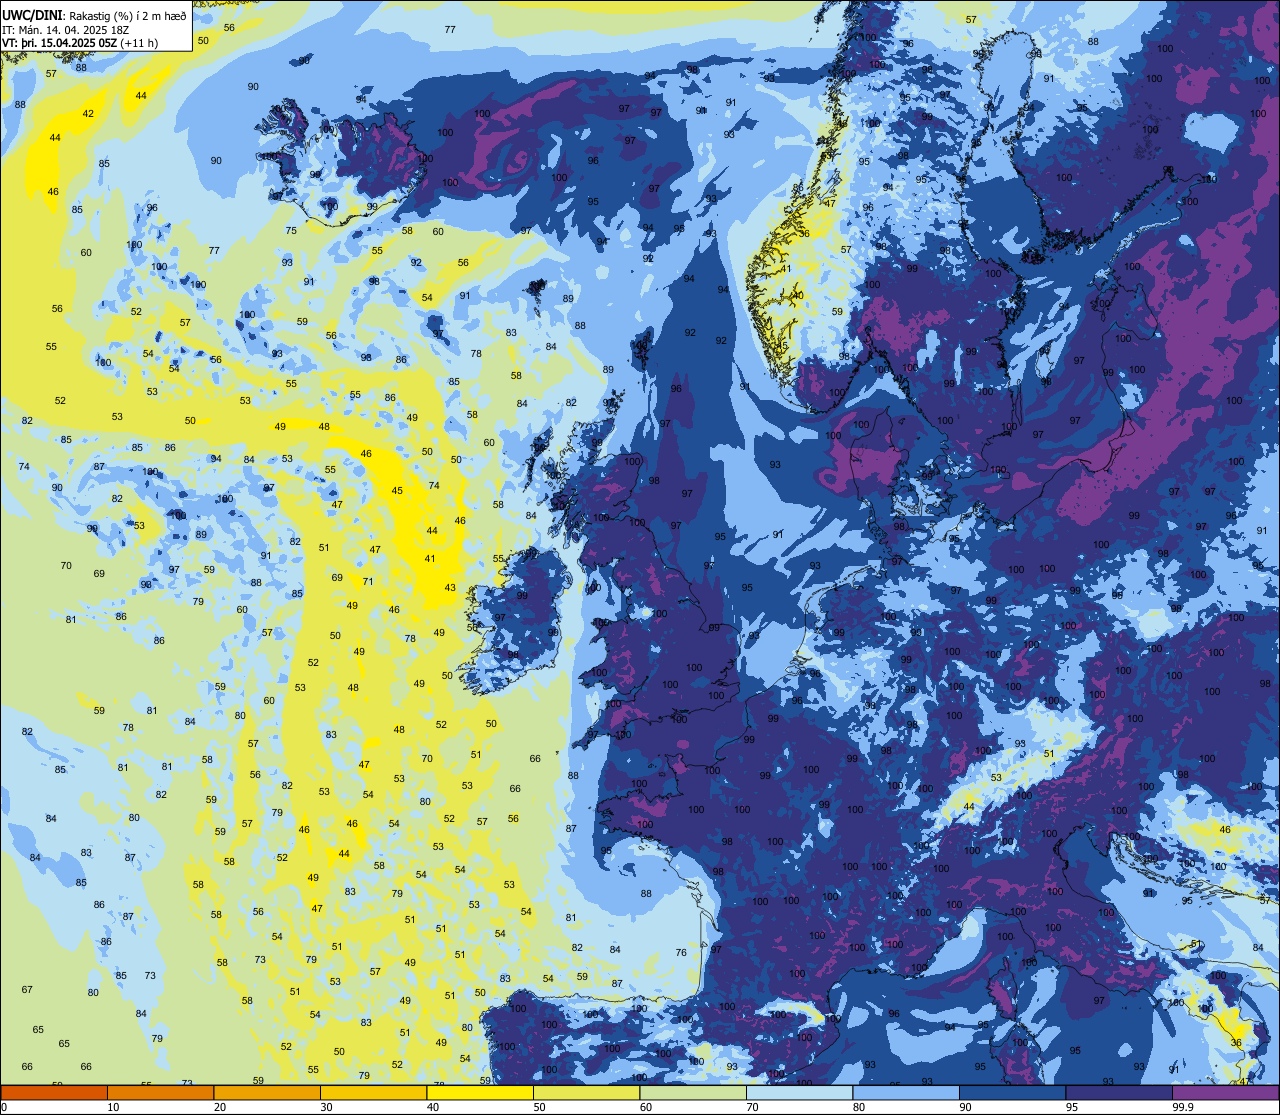The image size is (1280, 1115).
Task: Click the map value 71 west of Ireland
Action: click(x=368, y=582)
